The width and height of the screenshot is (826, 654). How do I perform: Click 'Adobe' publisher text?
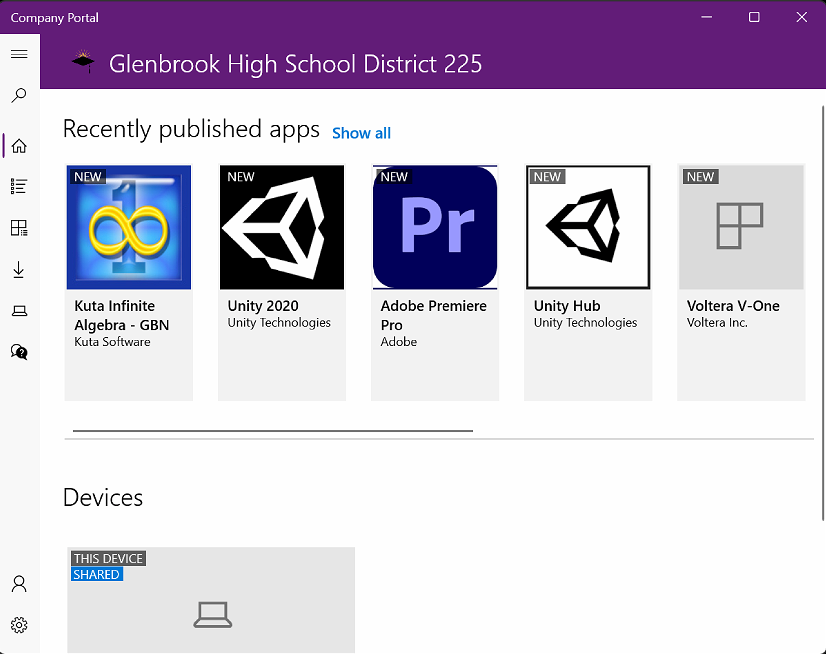[399, 341]
